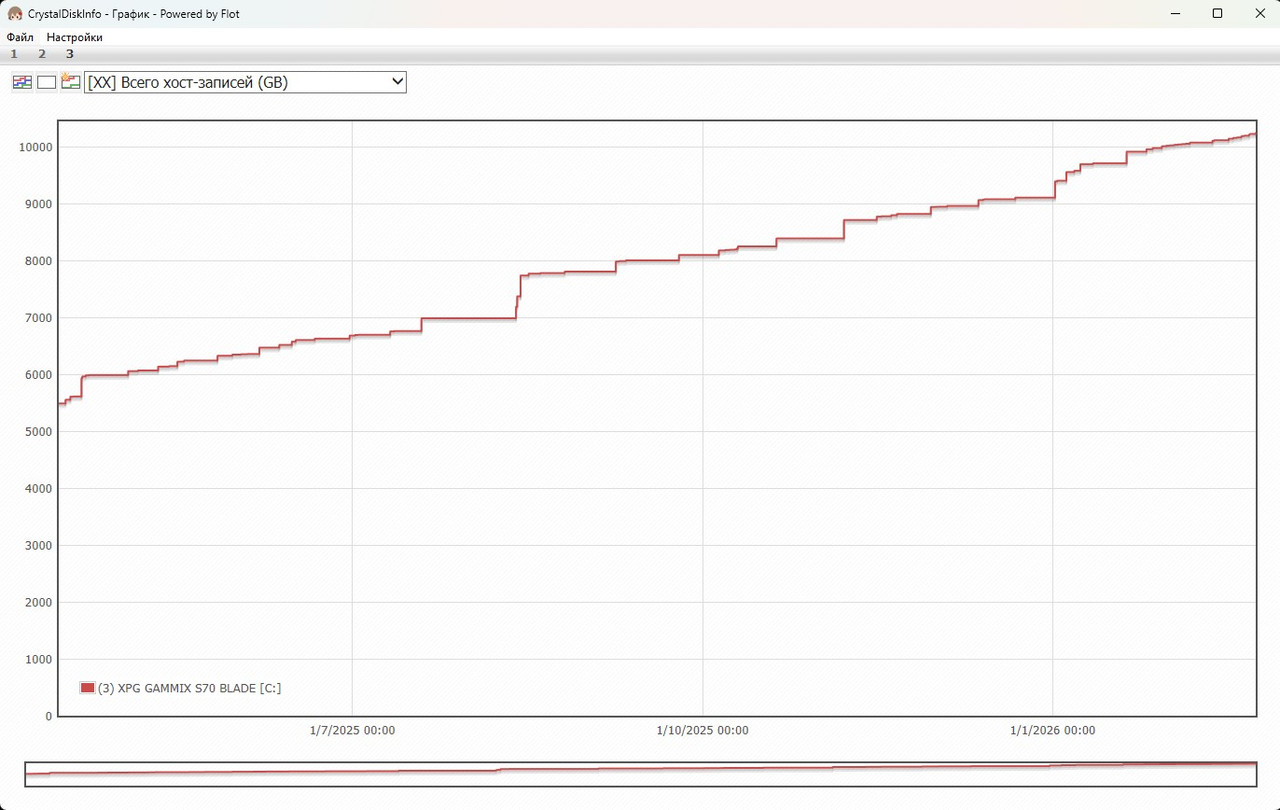Click the 'select all disks' graph icon
This screenshot has width=1280, height=810.
pos(22,82)
